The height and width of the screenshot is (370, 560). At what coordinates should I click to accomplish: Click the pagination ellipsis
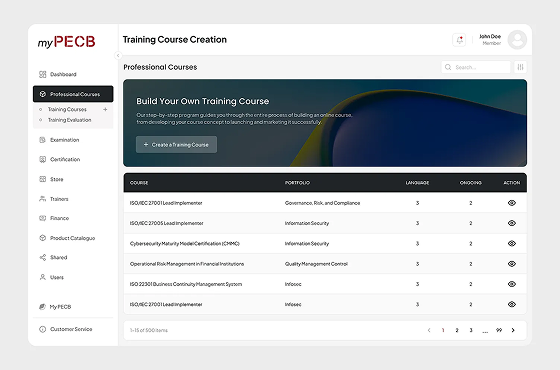point(485,331)
